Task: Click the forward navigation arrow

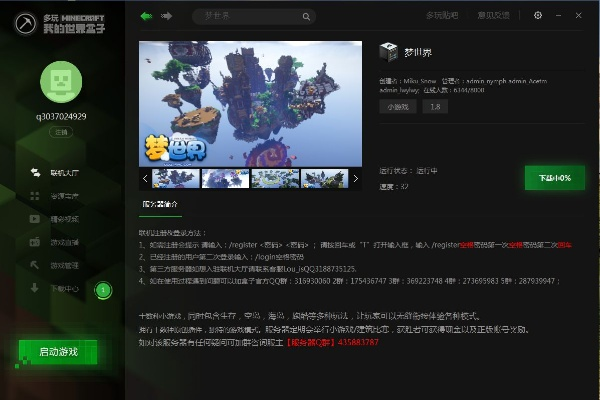Action: pos(166,16)
